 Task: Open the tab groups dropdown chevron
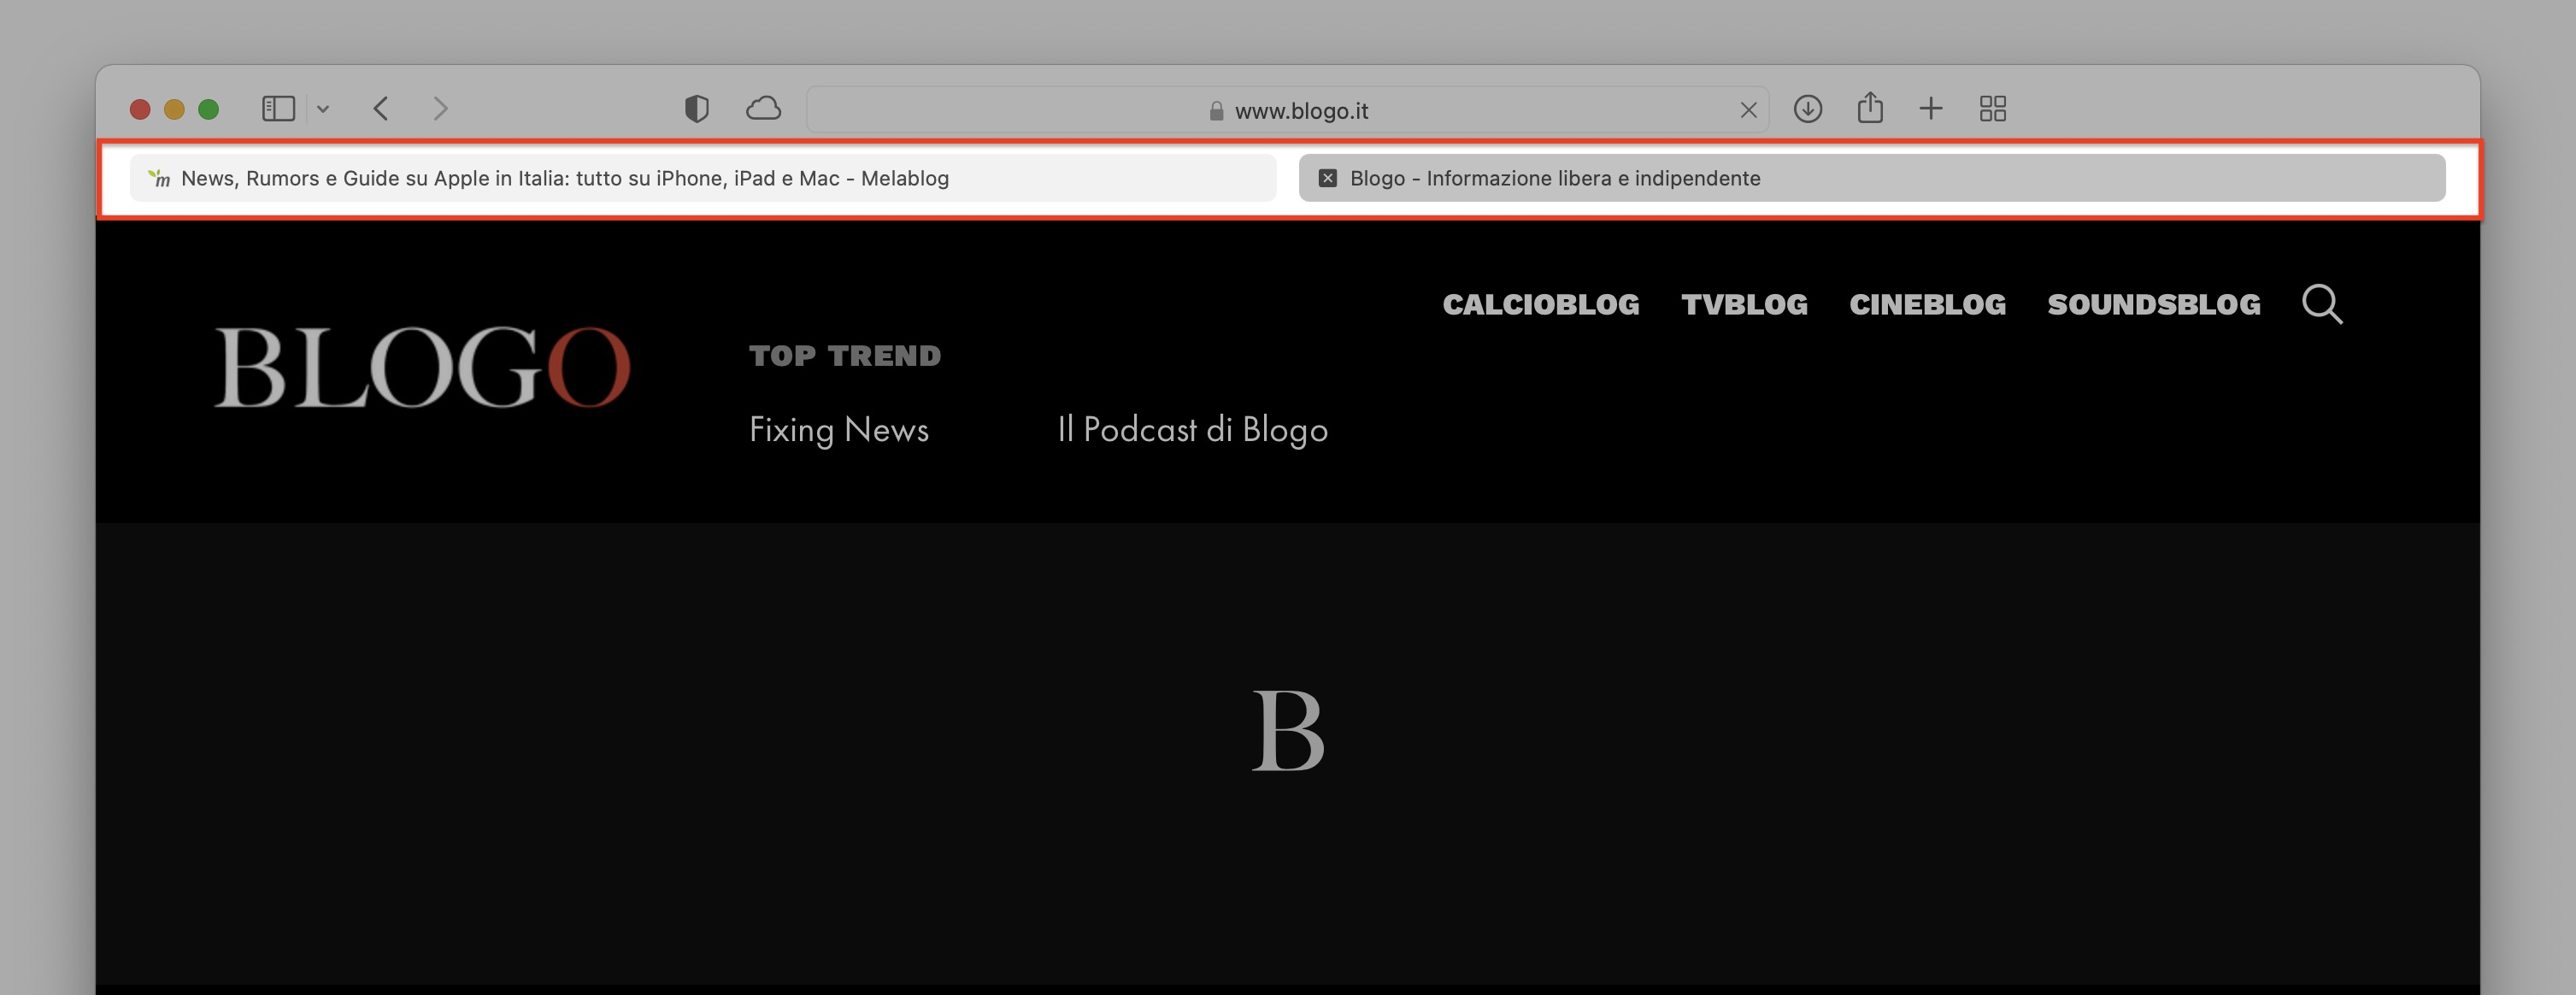[x=323, y=108]
